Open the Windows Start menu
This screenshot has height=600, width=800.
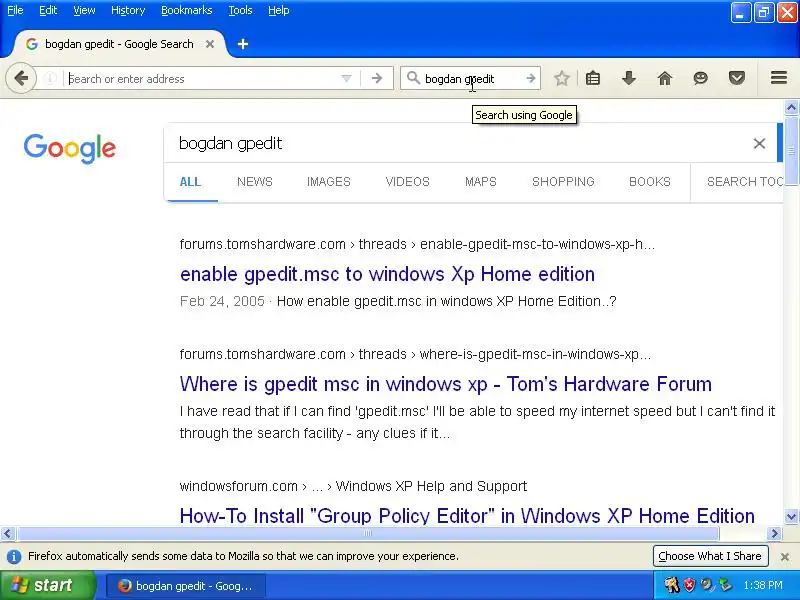pos(48,585)
